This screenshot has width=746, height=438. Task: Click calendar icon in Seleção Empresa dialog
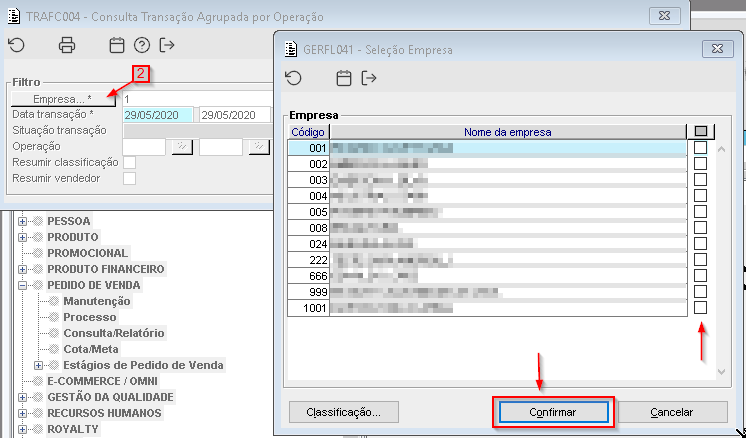point(344,78)
